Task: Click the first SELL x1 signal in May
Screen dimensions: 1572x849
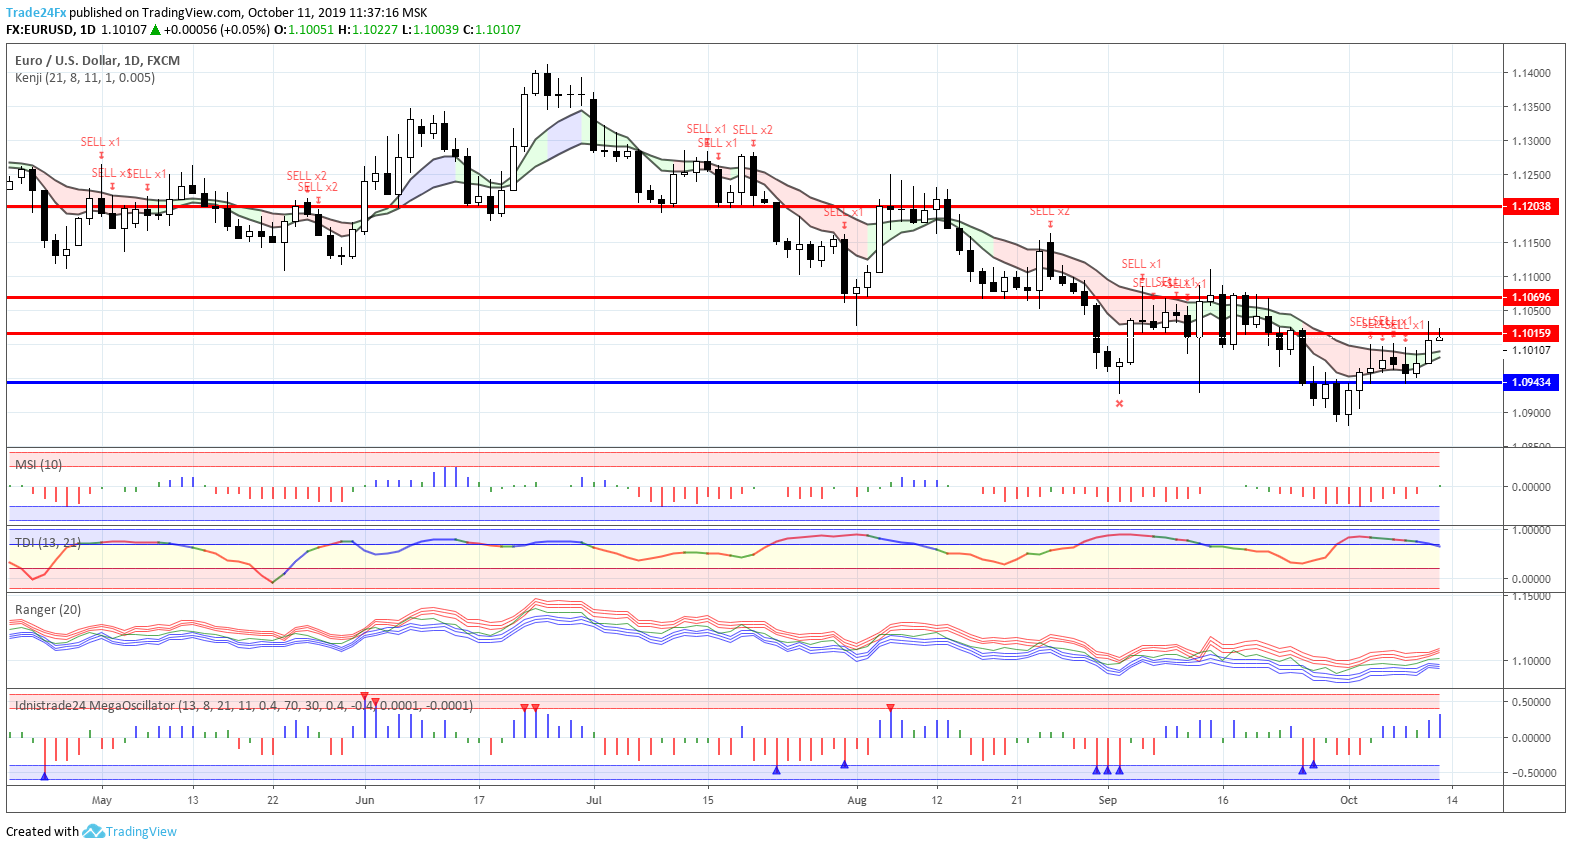Action: (x=100, y=142)
